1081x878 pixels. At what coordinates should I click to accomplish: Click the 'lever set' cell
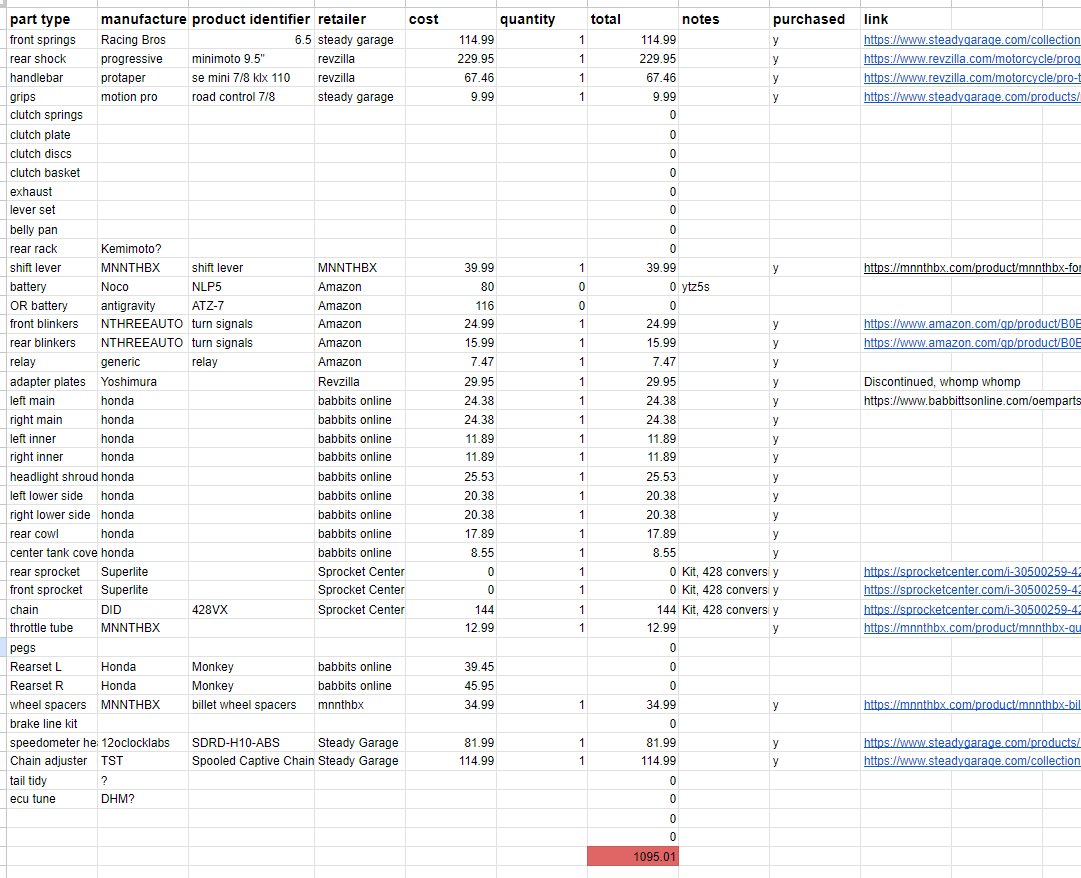52,210
